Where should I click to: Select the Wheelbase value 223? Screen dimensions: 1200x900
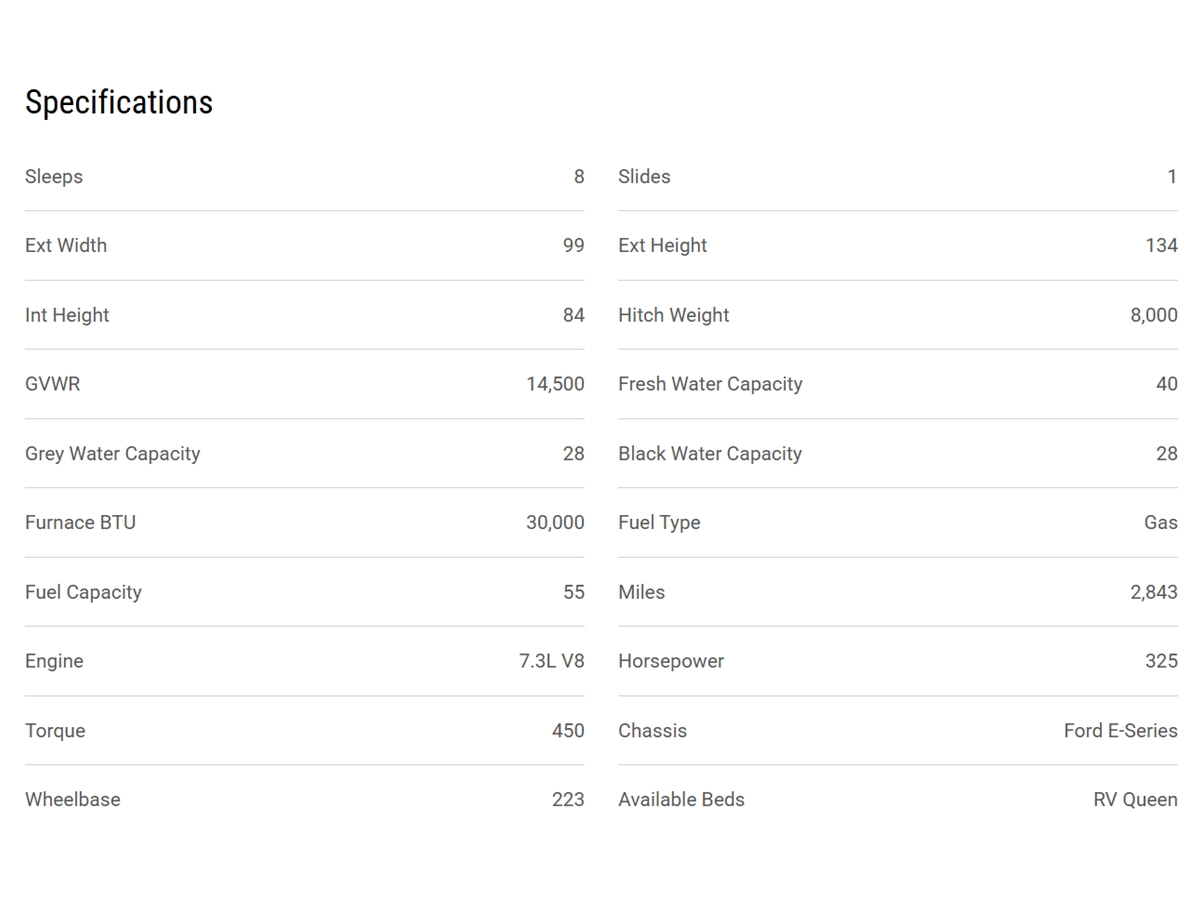tap(568, 800)
